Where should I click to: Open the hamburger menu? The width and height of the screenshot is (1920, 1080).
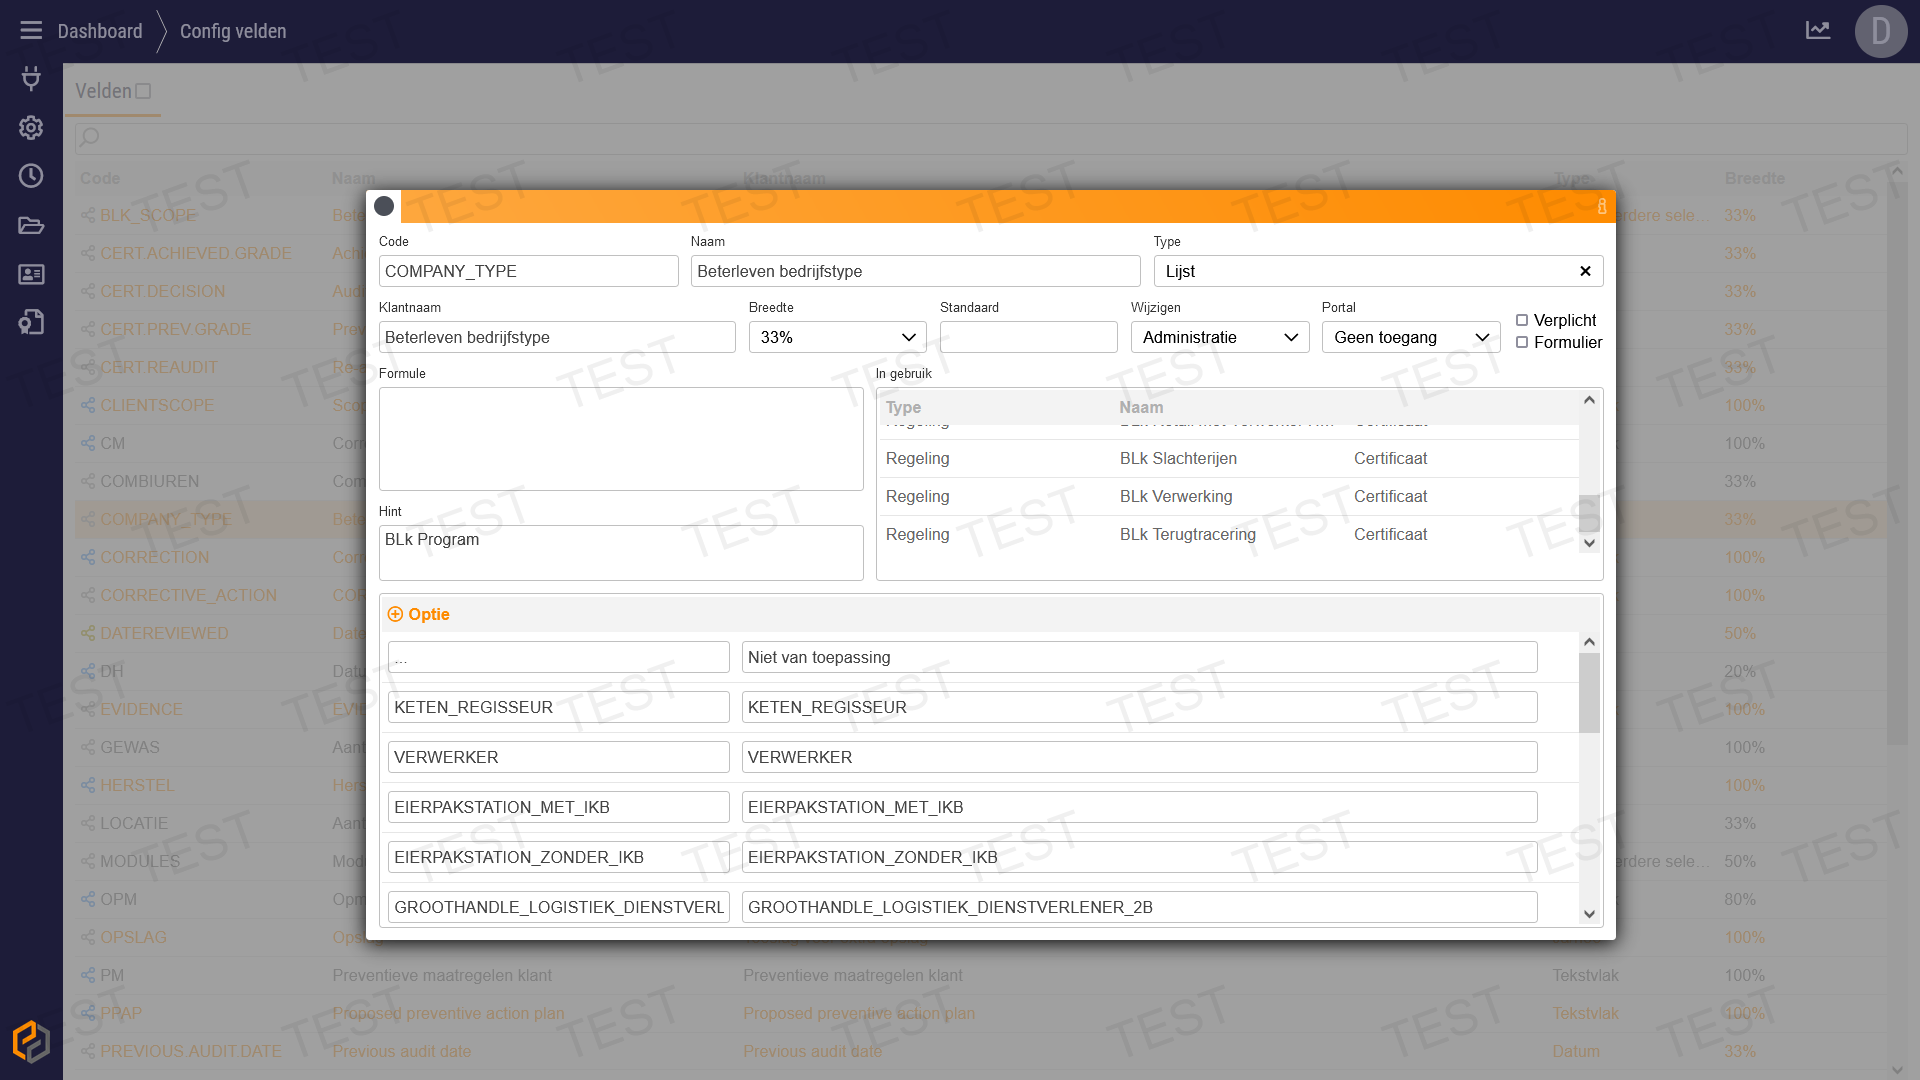click(x=31, y=30)
